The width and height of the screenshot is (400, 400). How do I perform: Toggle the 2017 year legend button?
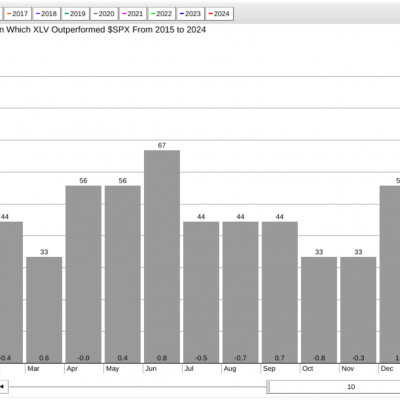[x=17, y=14]
